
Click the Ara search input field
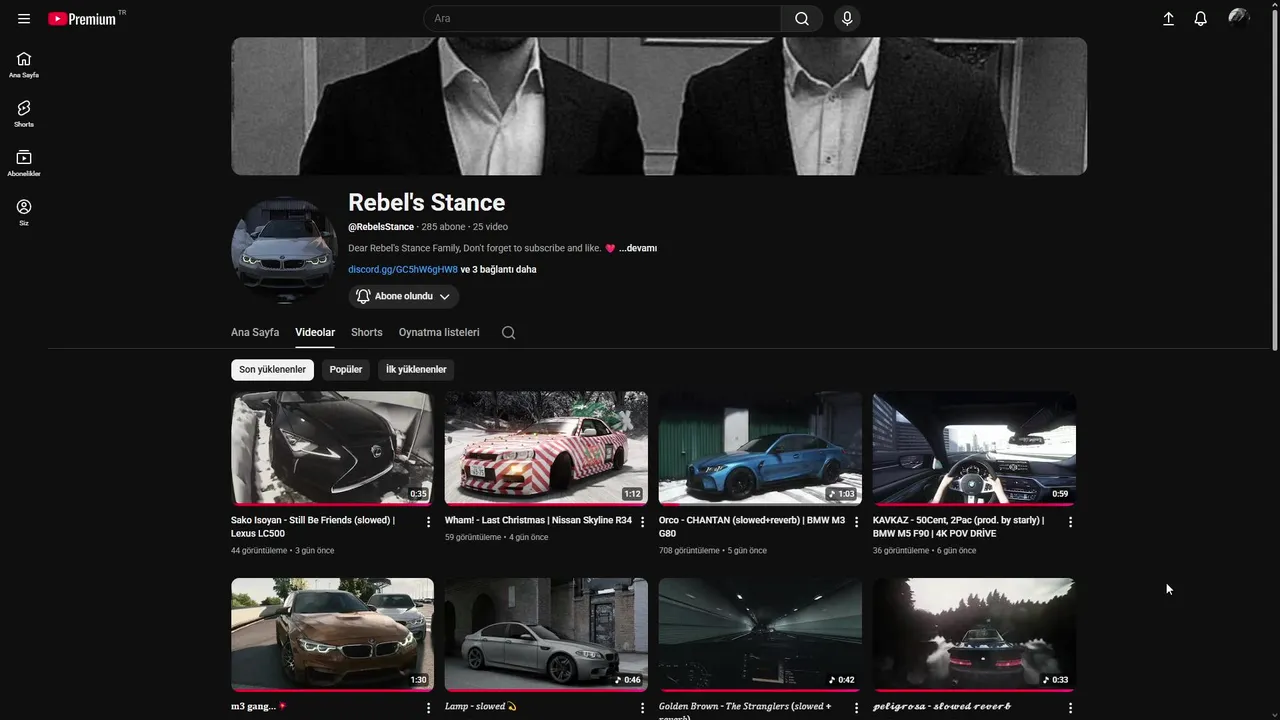(x=602, y=19)
